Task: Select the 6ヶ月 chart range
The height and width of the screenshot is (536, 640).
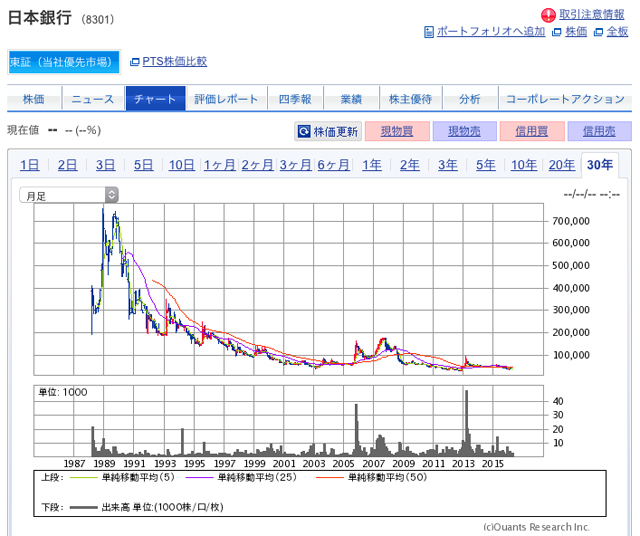Action: (333, 165)
